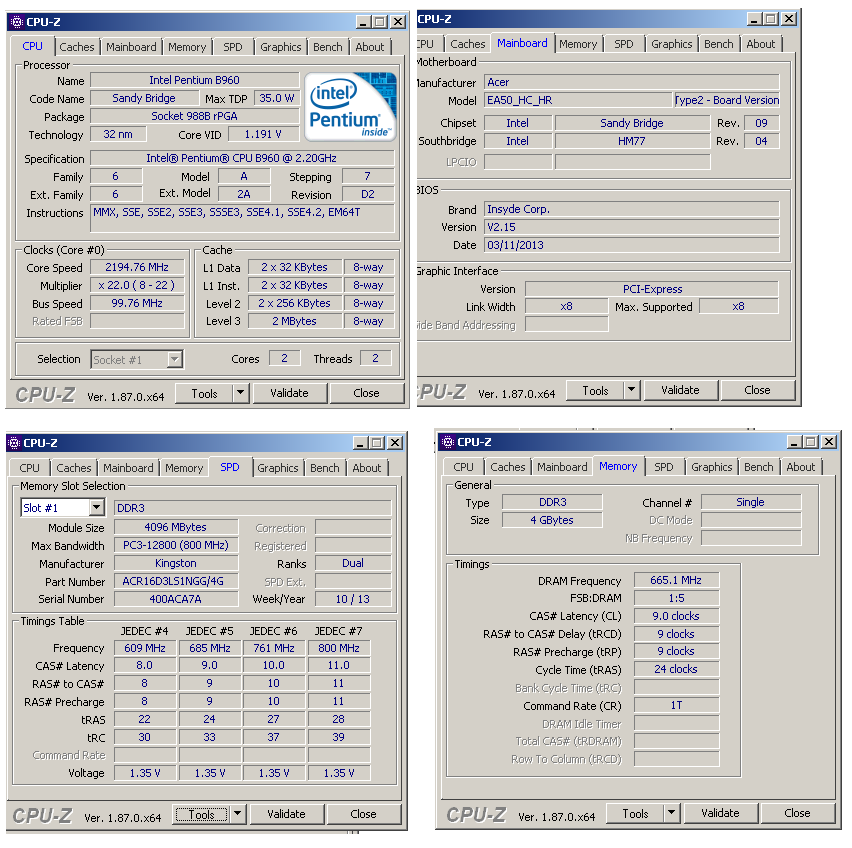Click the Command Rate value 1T
This screenshot has height=848, width=852.
tap(676, 705)
